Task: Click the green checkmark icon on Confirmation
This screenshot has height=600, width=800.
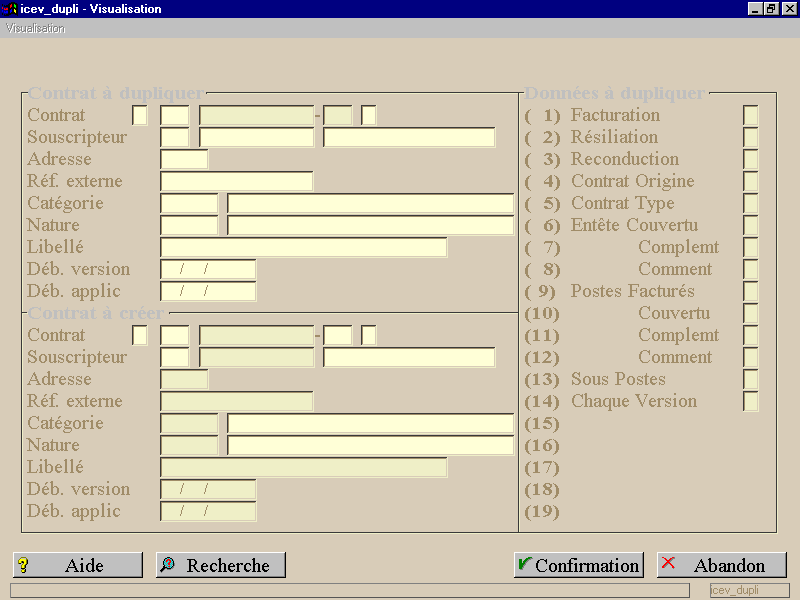Action: pos(525,563)
